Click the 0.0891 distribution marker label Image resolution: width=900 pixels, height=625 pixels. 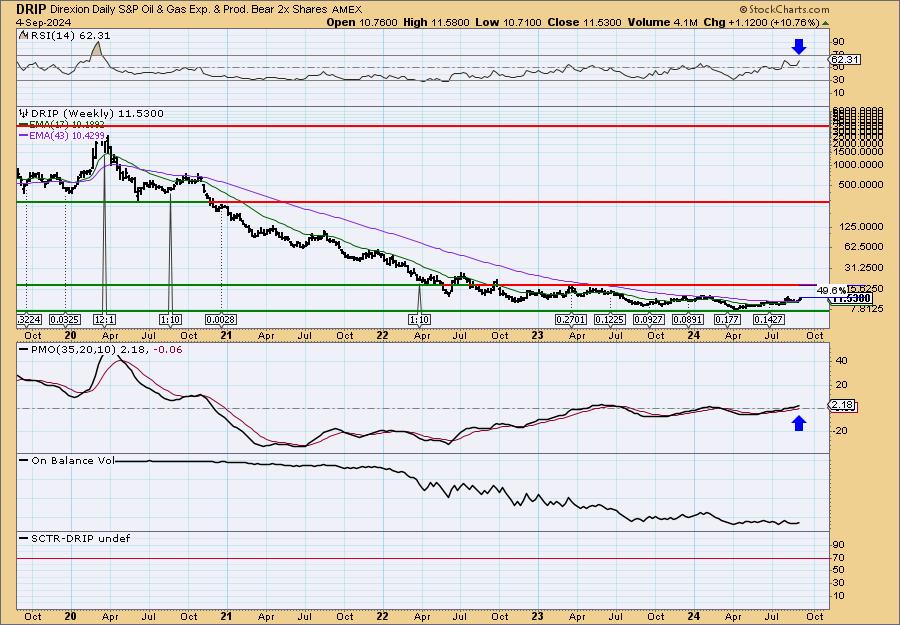pos(688,319)
